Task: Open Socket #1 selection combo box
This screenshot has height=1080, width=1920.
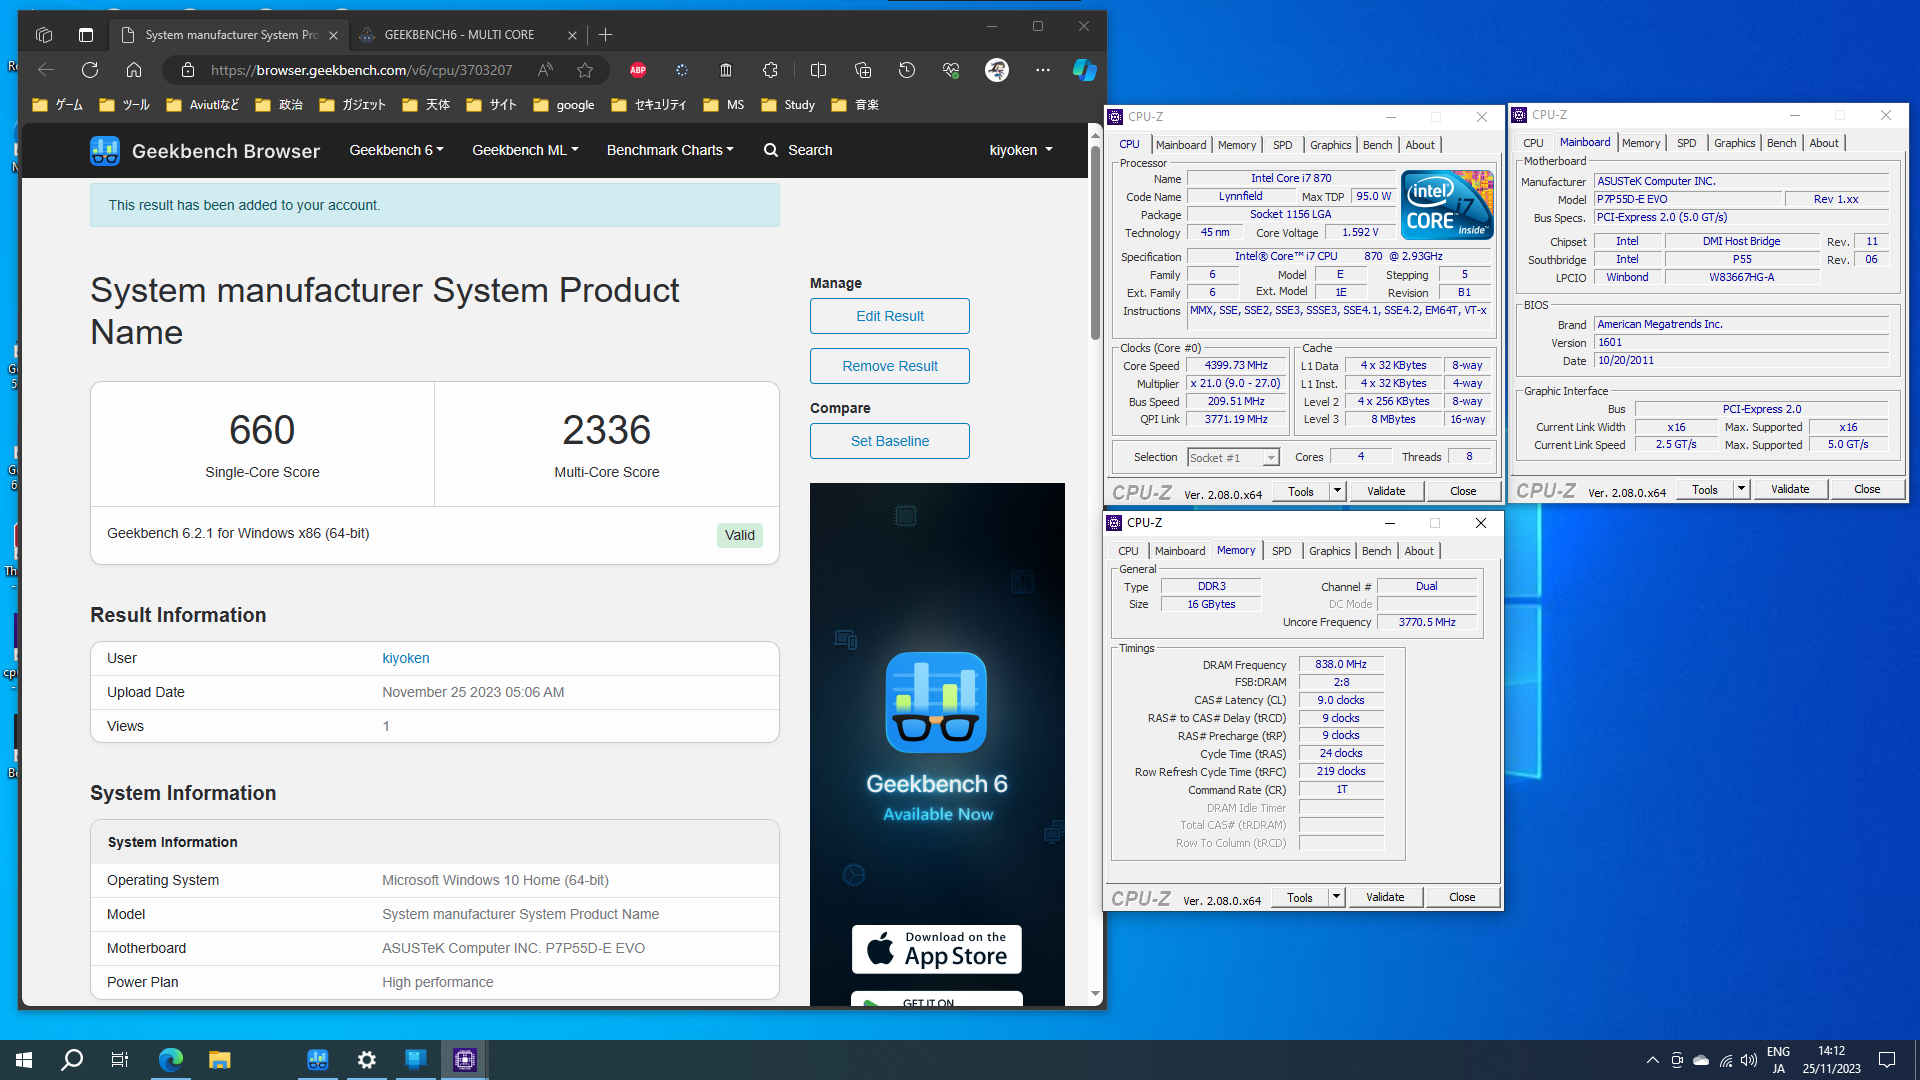Action: (x=1233, y=458)
